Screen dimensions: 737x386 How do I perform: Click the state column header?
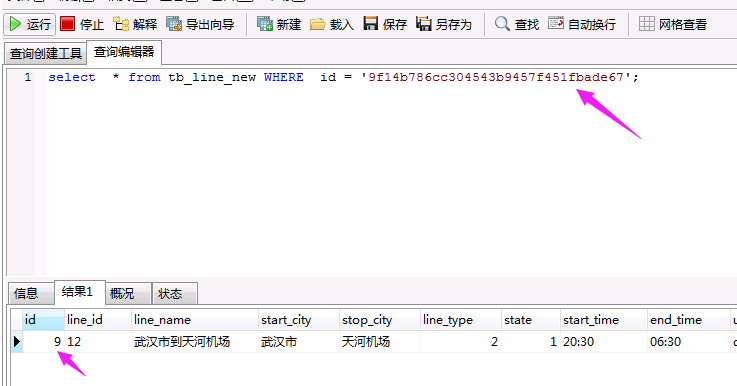point(531,320)
